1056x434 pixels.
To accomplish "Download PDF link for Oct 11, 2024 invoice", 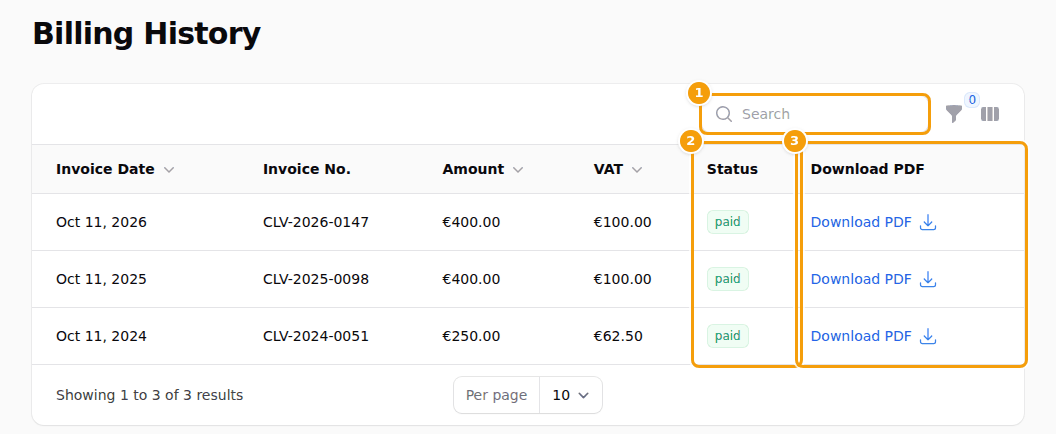I will pyautogui.click(x=873, y=336).
